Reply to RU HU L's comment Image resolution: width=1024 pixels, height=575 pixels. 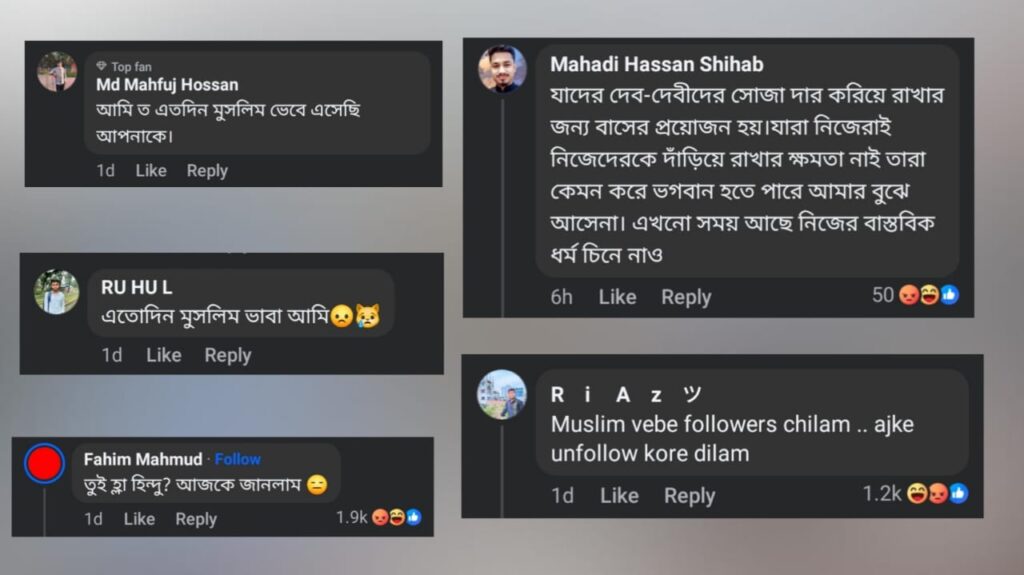pos(228,354)
